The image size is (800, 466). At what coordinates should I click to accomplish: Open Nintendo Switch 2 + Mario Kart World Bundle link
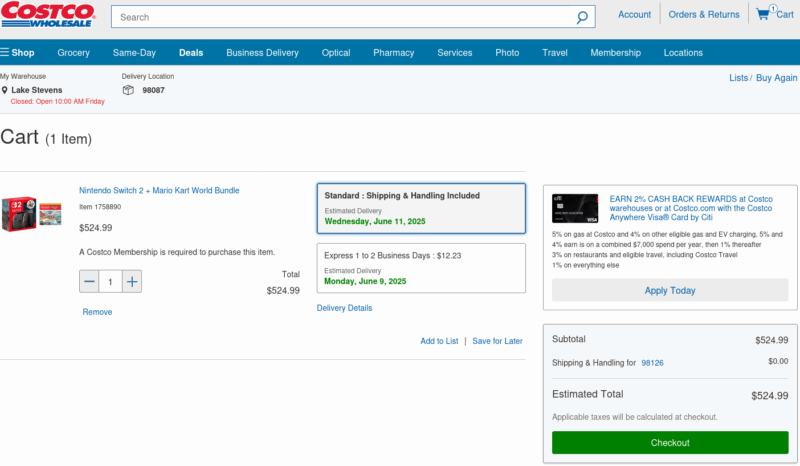click(159, 190)
